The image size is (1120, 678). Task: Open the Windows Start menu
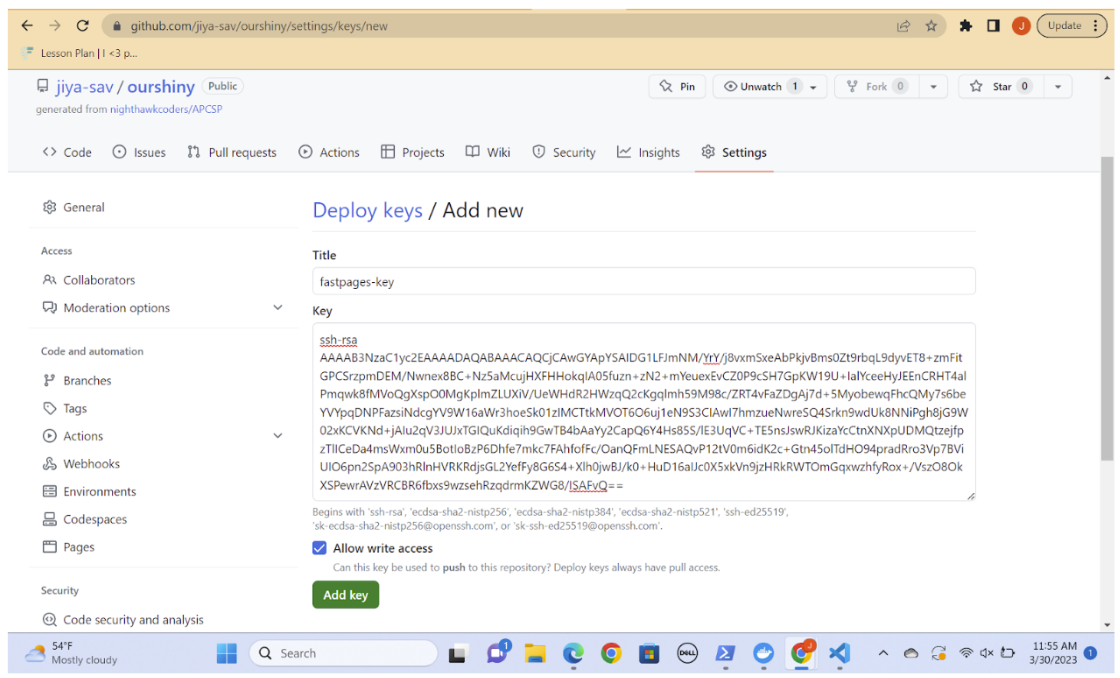click(226, 654)
